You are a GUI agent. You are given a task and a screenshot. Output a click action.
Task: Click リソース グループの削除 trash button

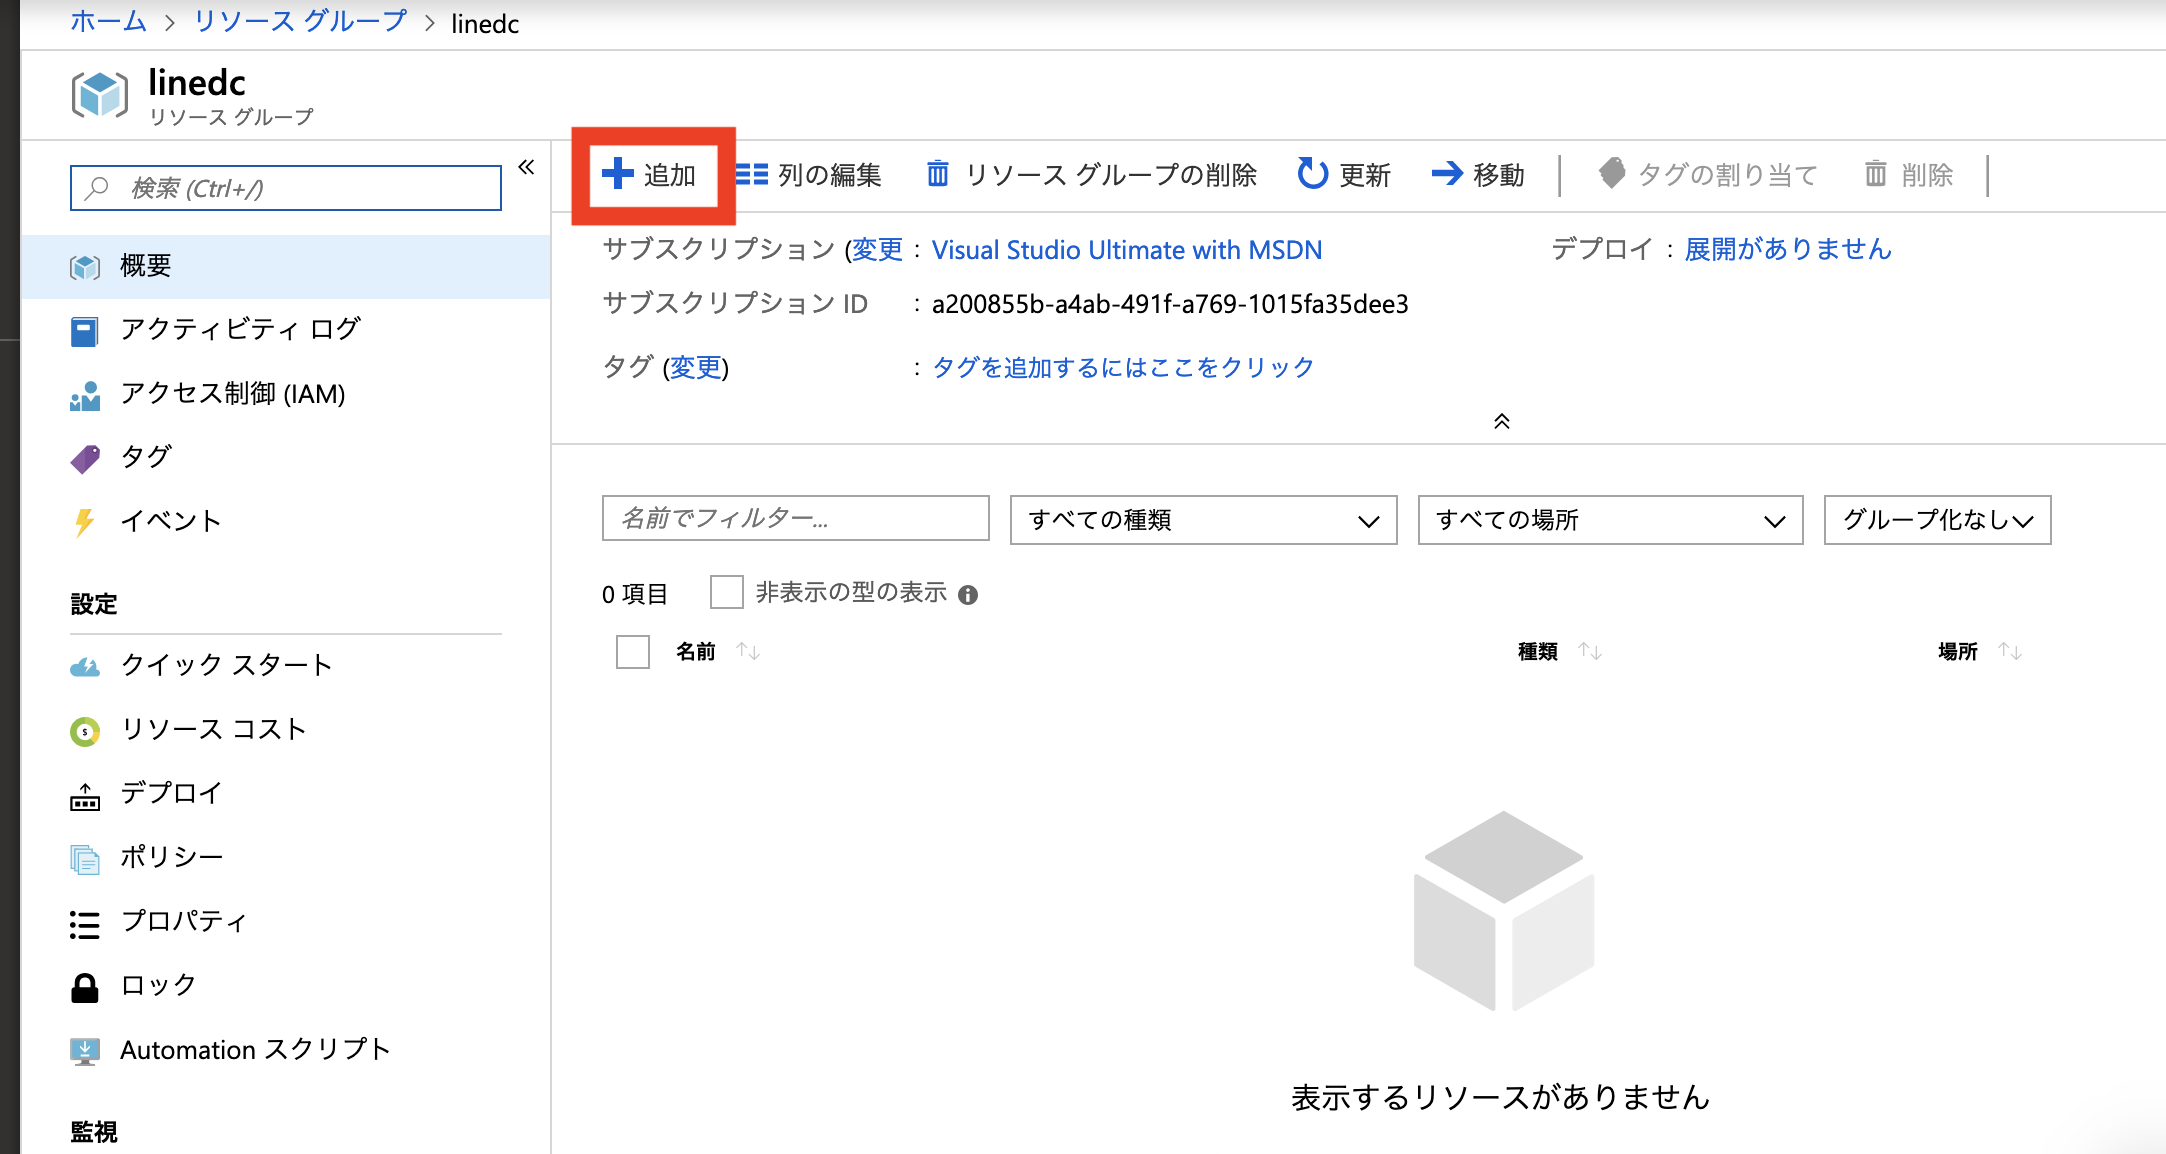tap(1091, 175)
